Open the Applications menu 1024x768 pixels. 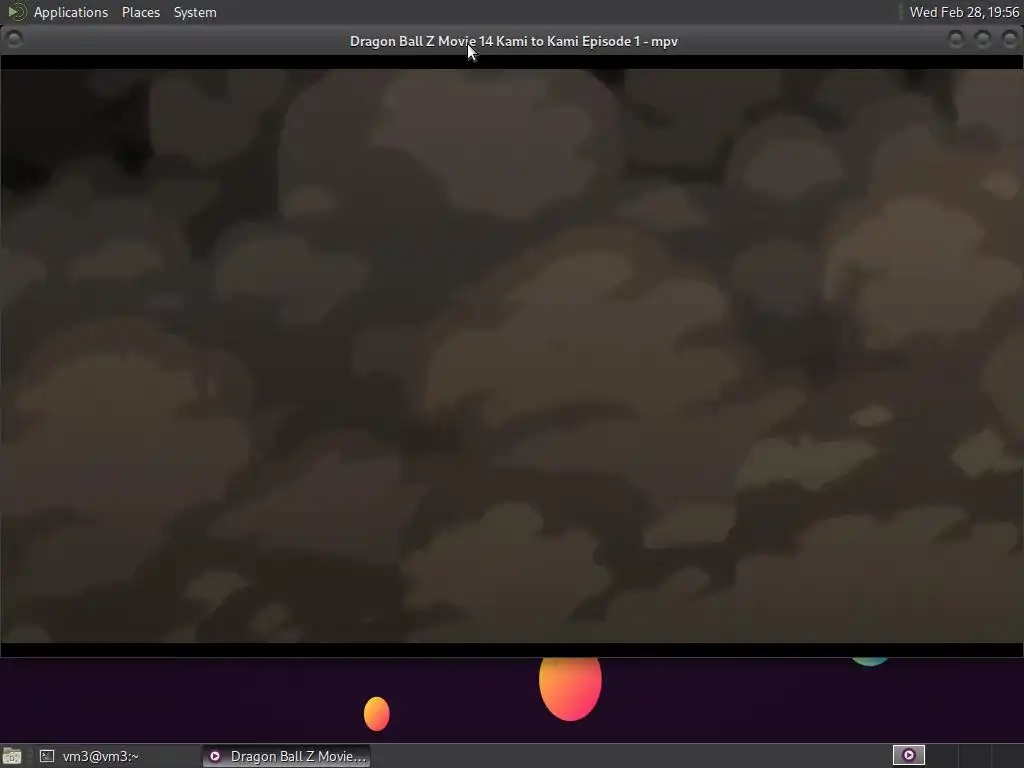(x=71, y=12)
